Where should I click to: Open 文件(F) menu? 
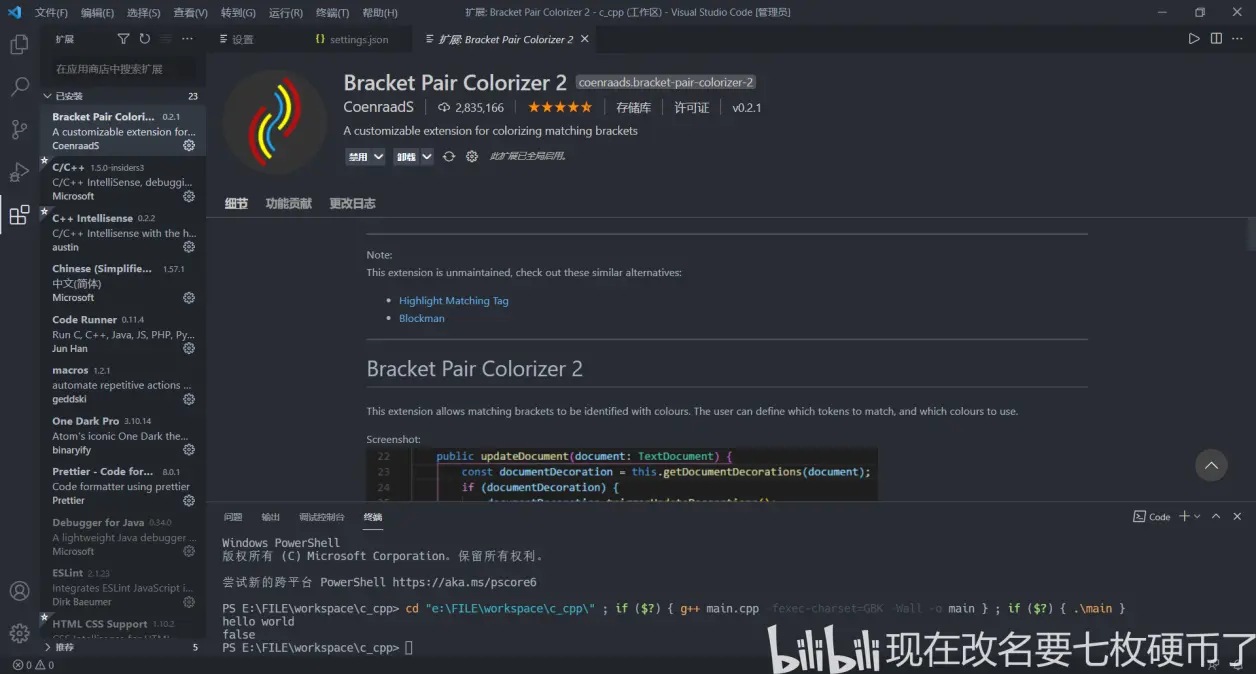tap(51, 13)
